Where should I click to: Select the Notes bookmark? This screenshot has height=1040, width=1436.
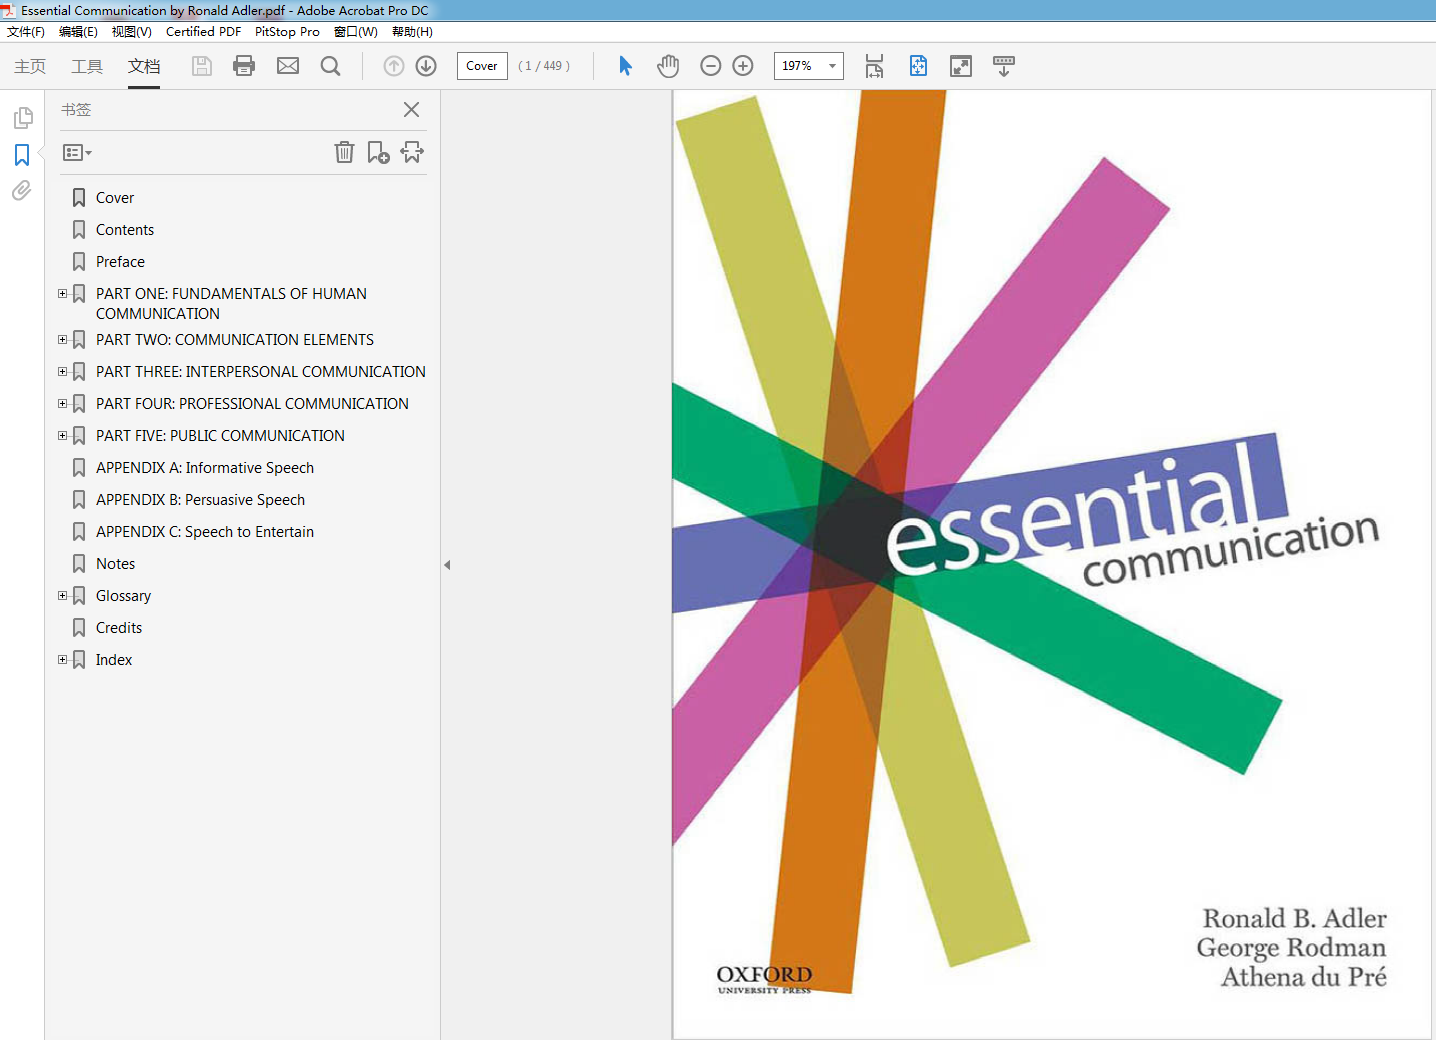point(115,564)
